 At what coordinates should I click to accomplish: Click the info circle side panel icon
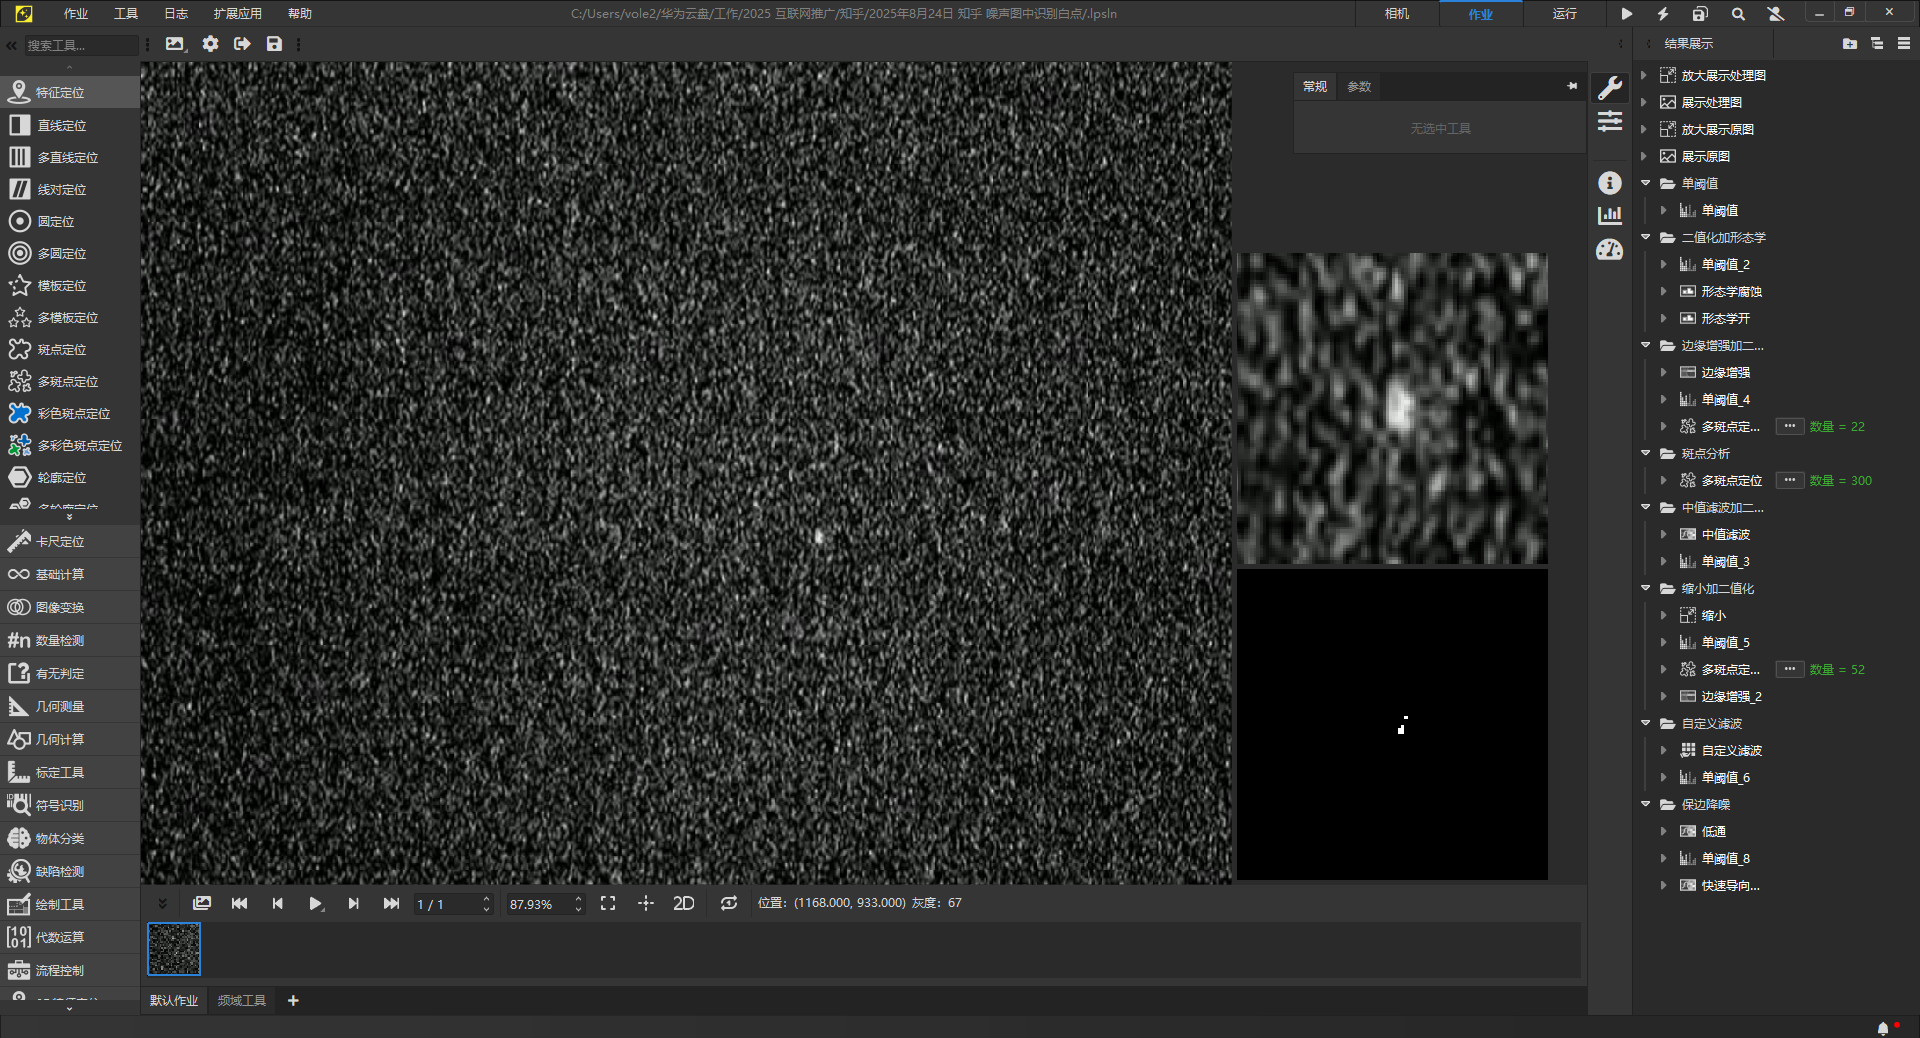(x=1609, y=183)
